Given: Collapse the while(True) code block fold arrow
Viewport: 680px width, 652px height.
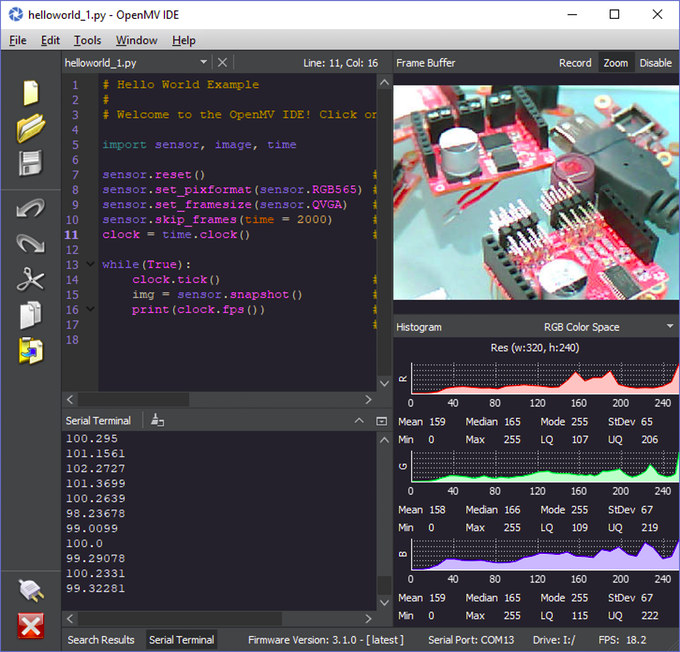Looking at the screenshot, I should (x=90, y=265).
